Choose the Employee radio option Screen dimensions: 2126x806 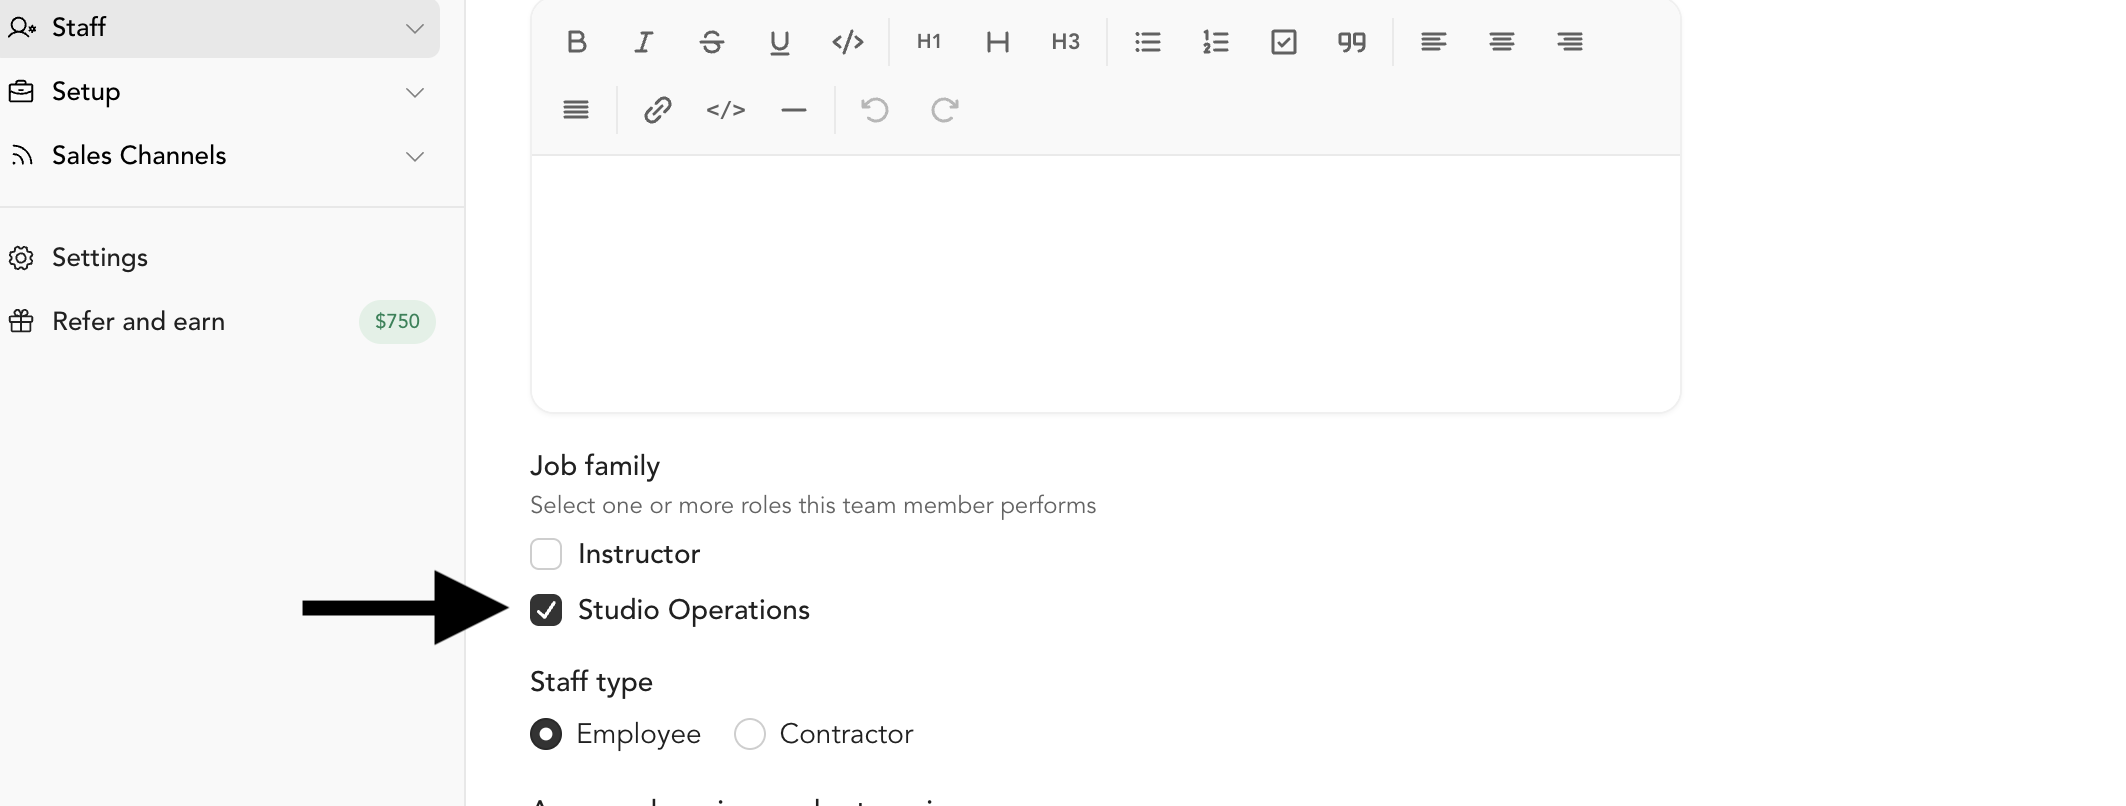546,734
